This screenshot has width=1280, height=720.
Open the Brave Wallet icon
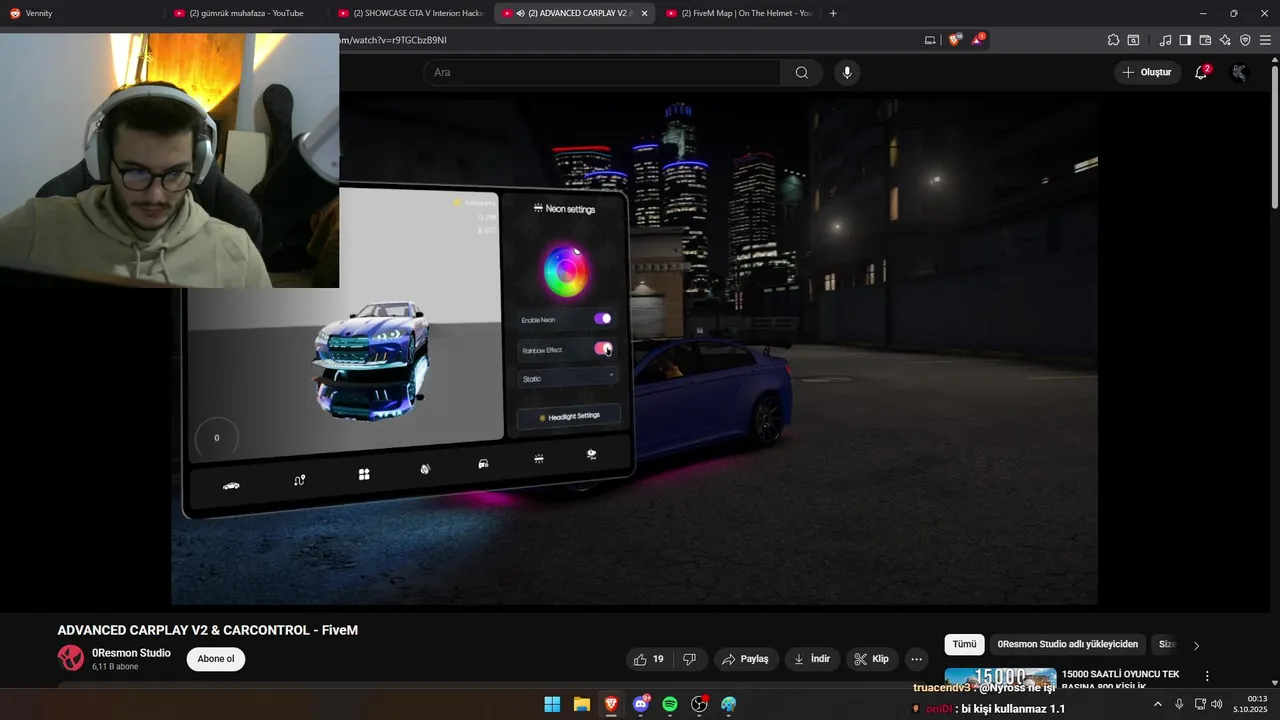1205,40
